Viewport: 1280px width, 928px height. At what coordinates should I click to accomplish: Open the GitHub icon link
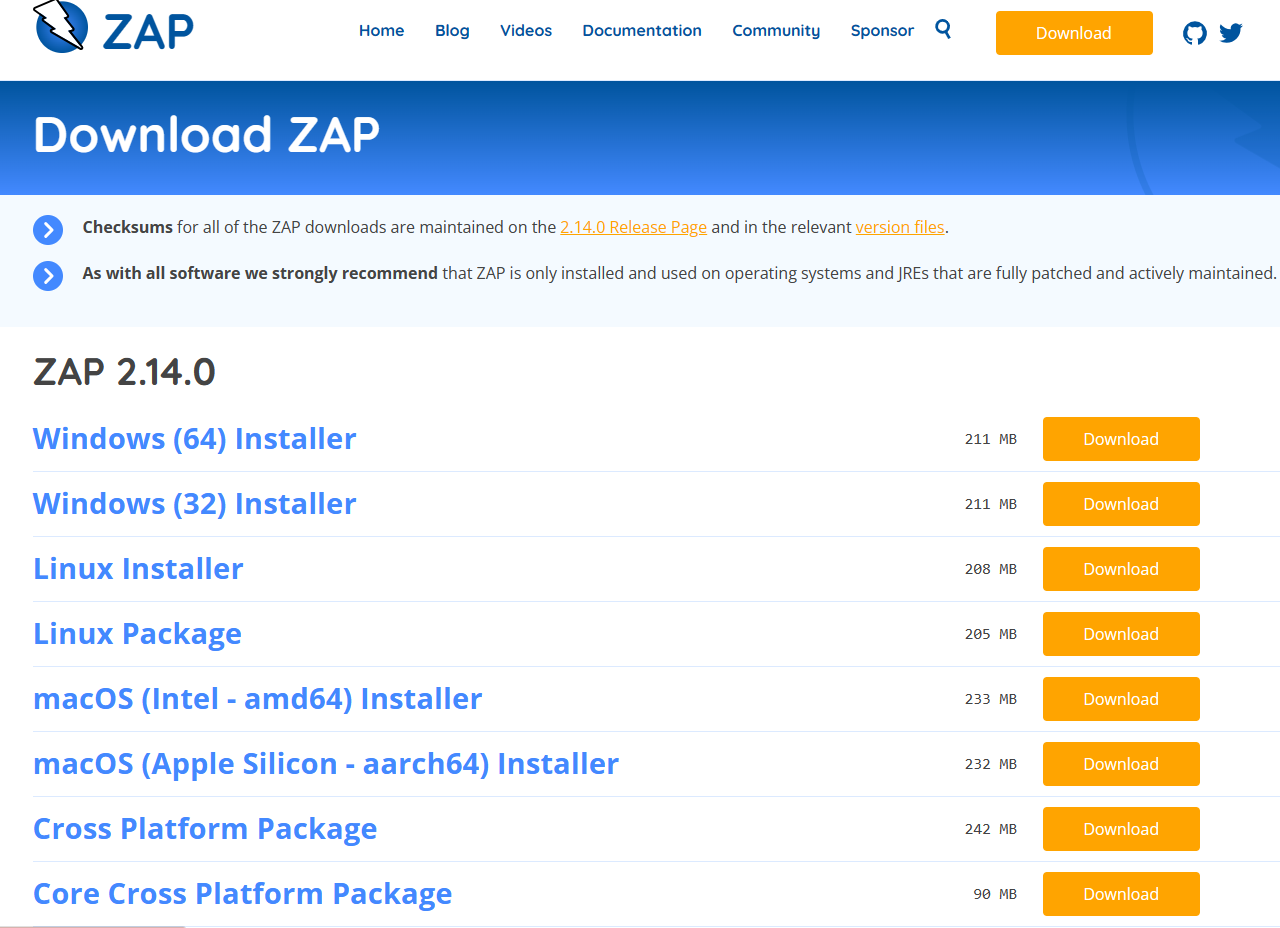[1194, 33]
